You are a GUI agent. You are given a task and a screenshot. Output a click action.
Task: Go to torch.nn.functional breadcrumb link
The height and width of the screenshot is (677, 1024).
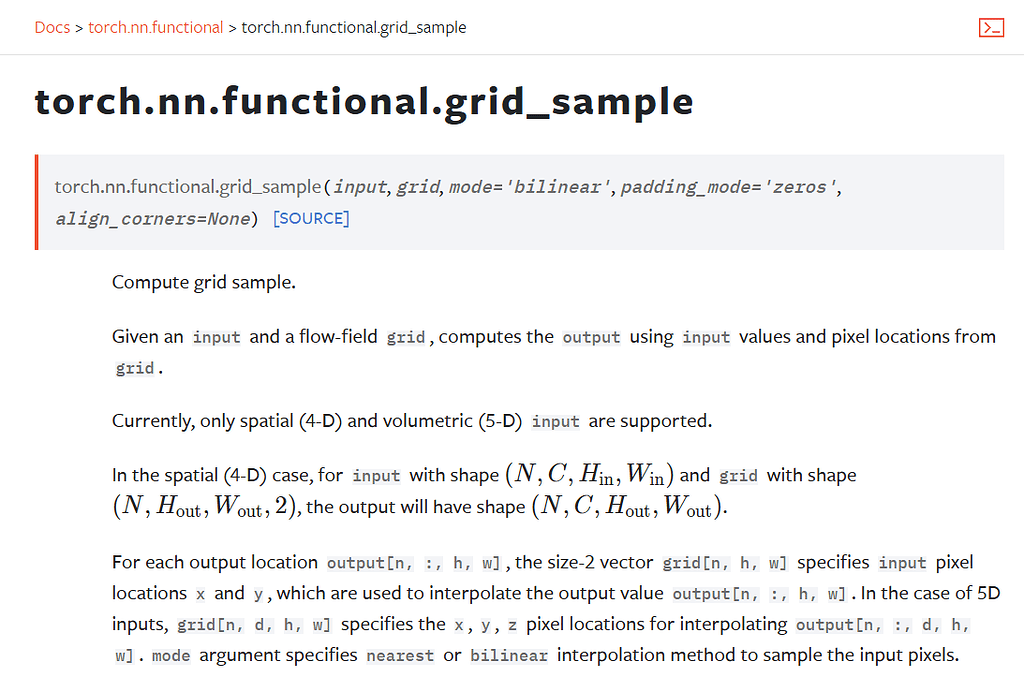click(155, 27)
